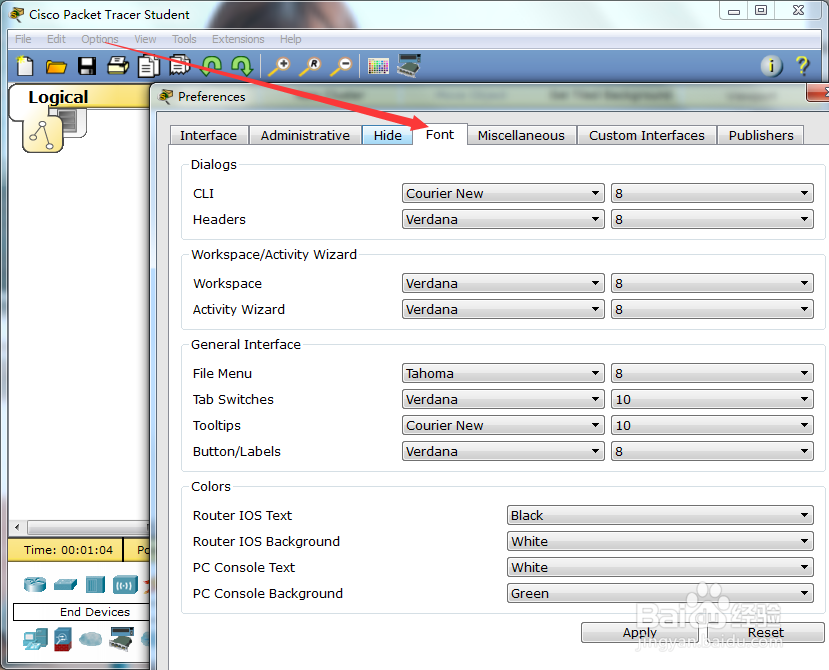Click the left scroll arrow below the workspace
Image resolution: width=829 pixels, height=670 pixels.
15,527
